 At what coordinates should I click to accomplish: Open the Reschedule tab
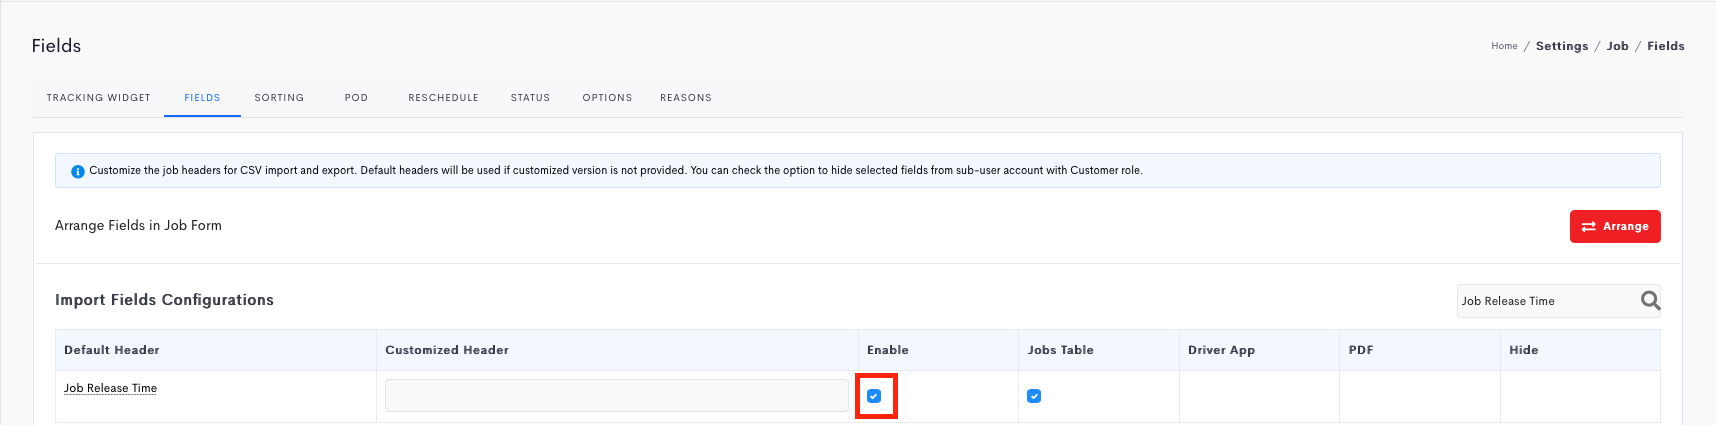[x=443, y=98]
